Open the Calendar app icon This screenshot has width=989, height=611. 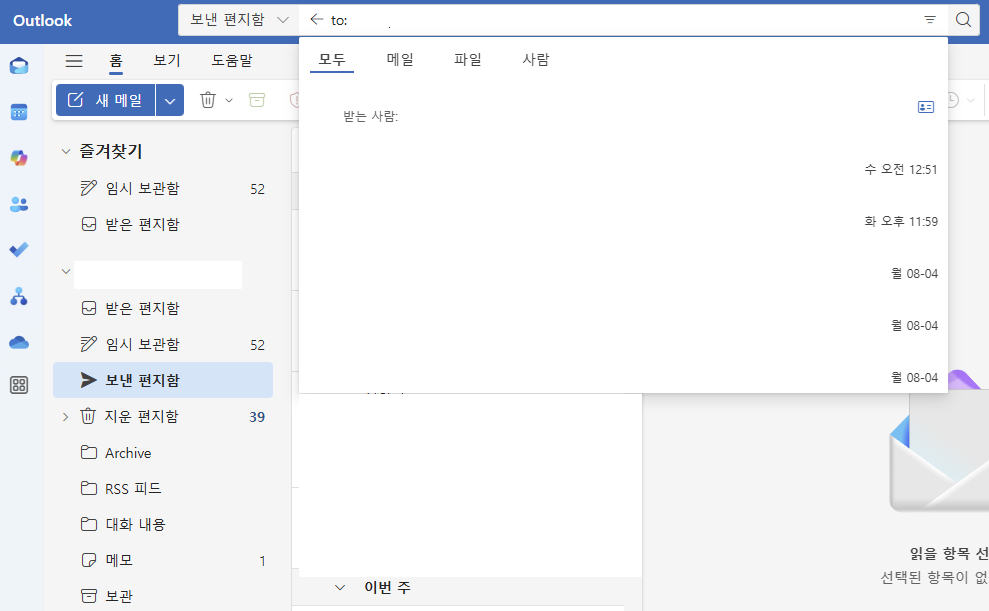pyautogui.click(x=18, y=111)
